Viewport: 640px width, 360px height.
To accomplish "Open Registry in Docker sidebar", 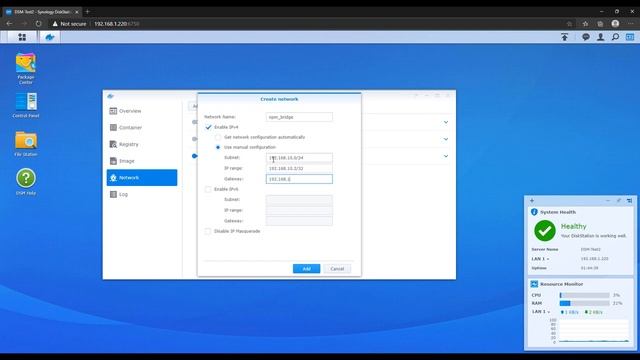I will pos(142,144).
